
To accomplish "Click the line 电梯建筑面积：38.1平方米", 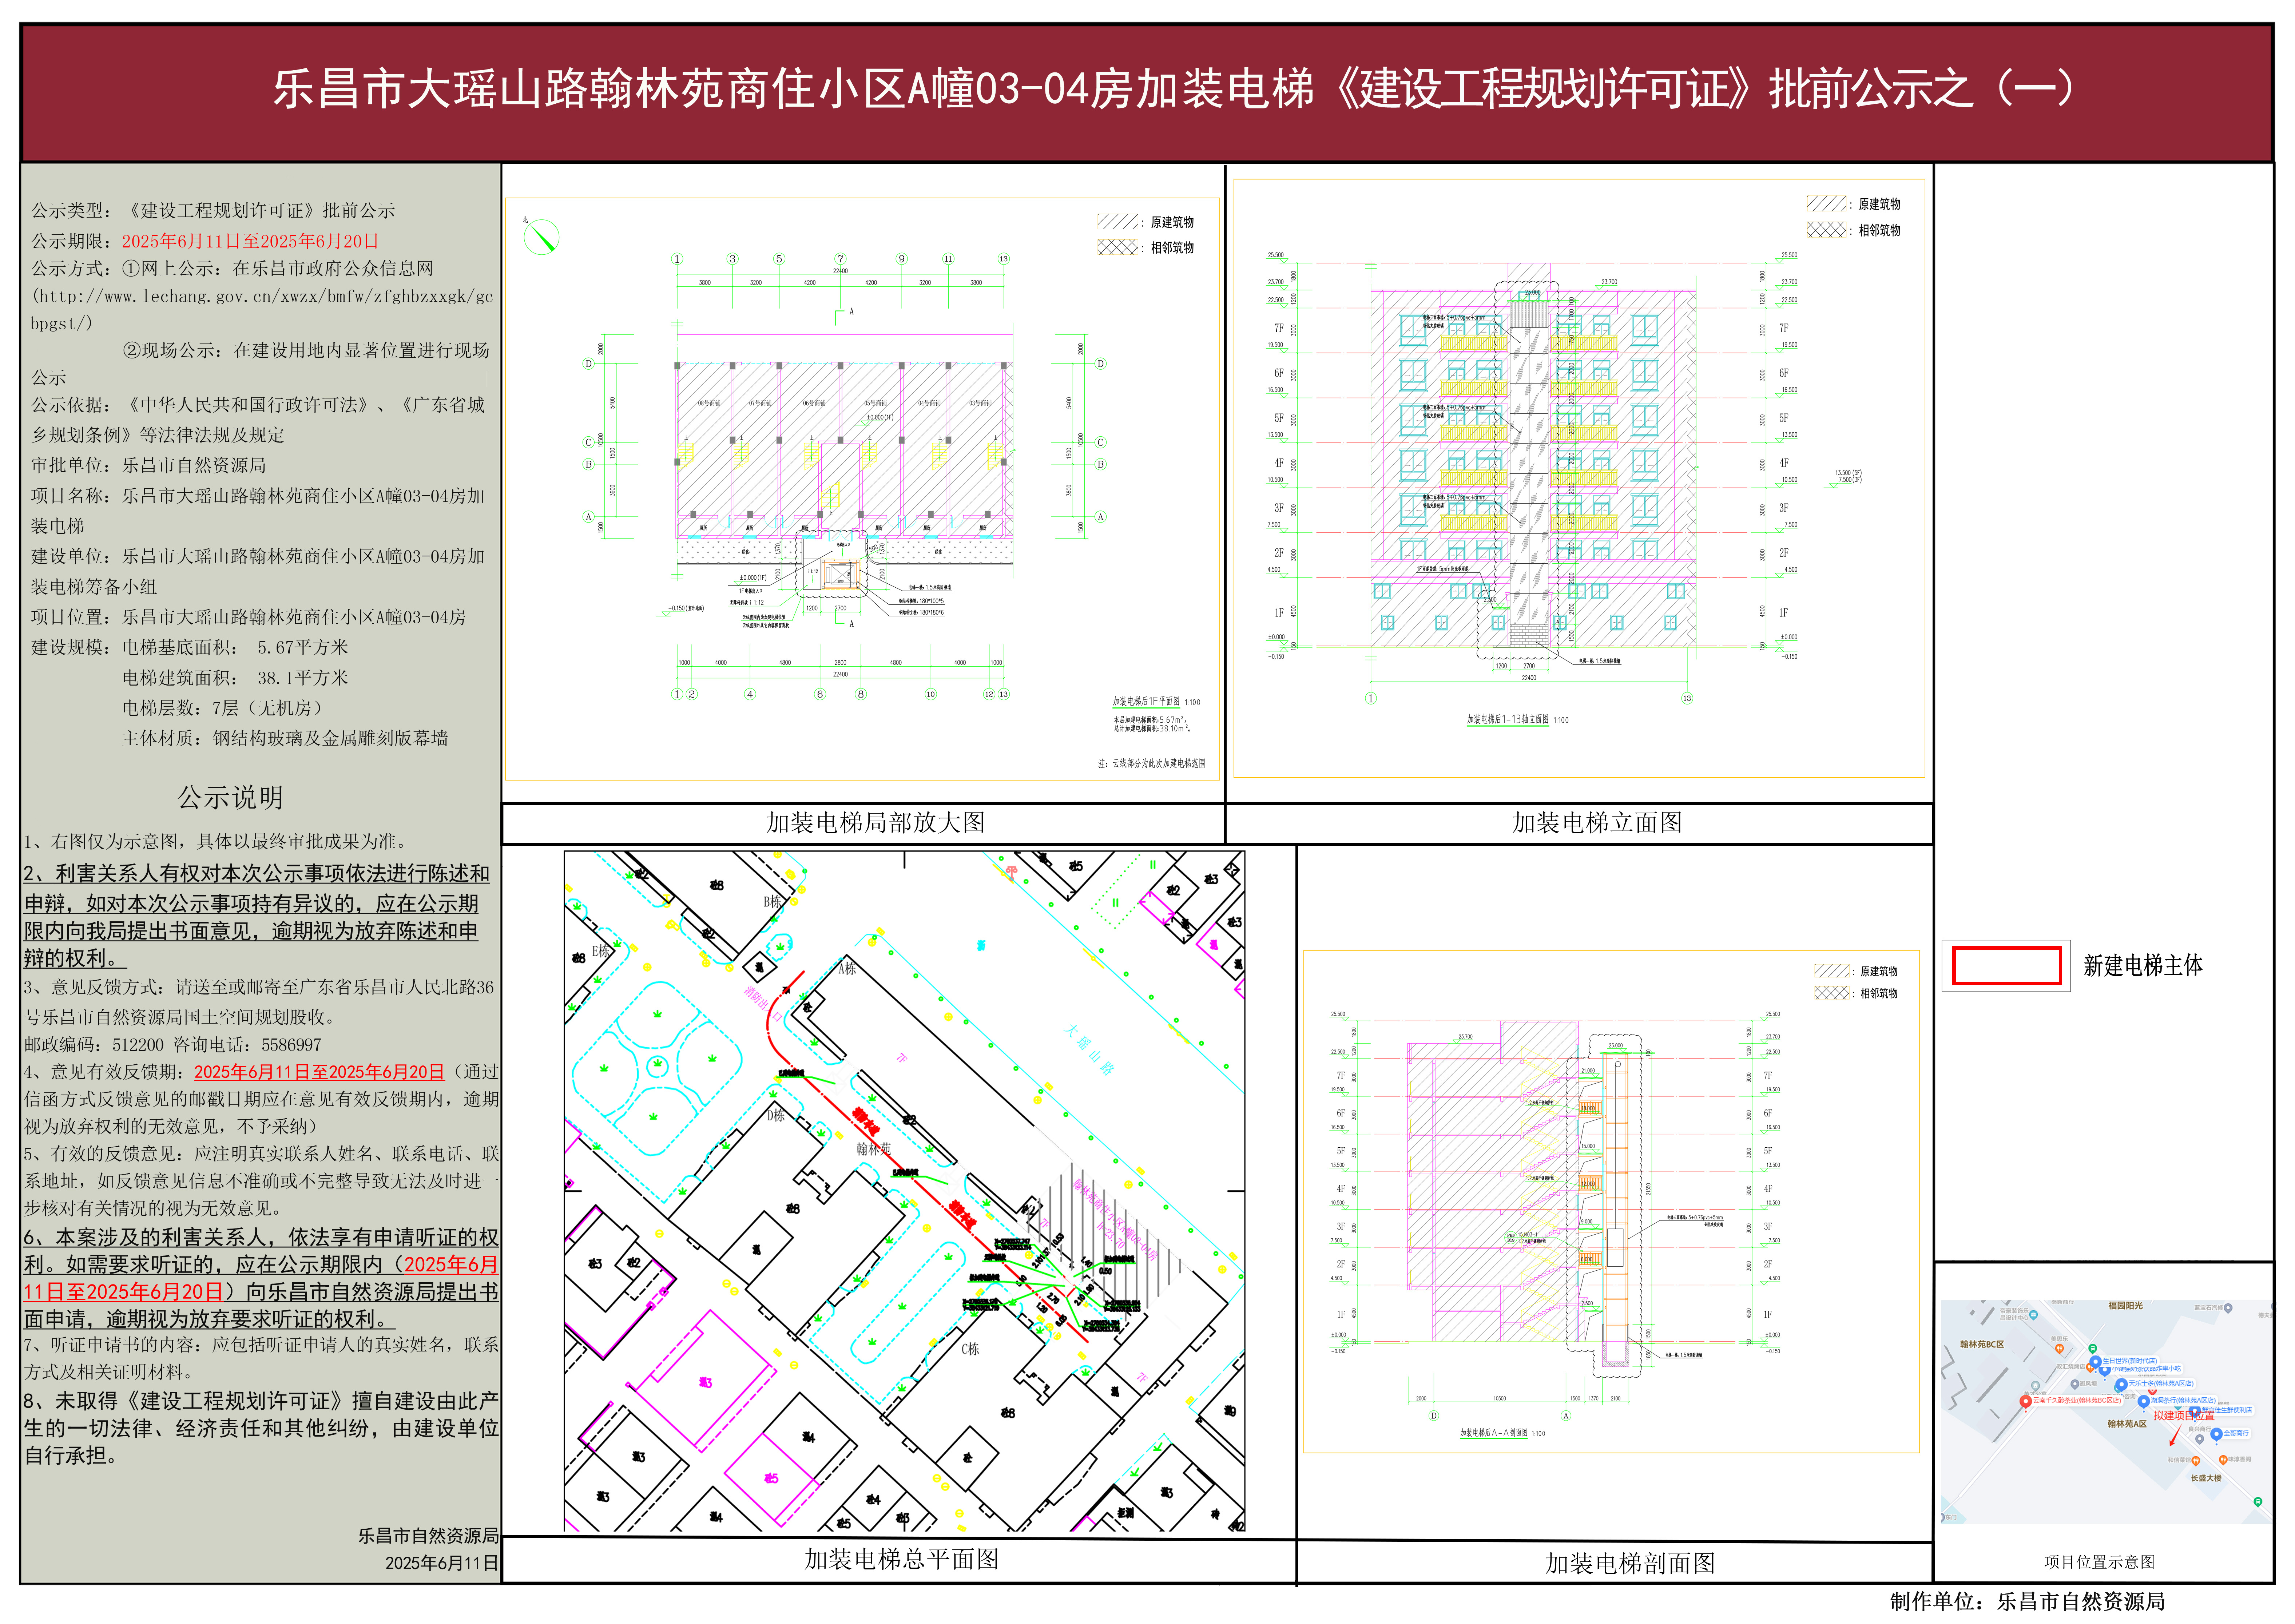I will (x=235, y=678).
